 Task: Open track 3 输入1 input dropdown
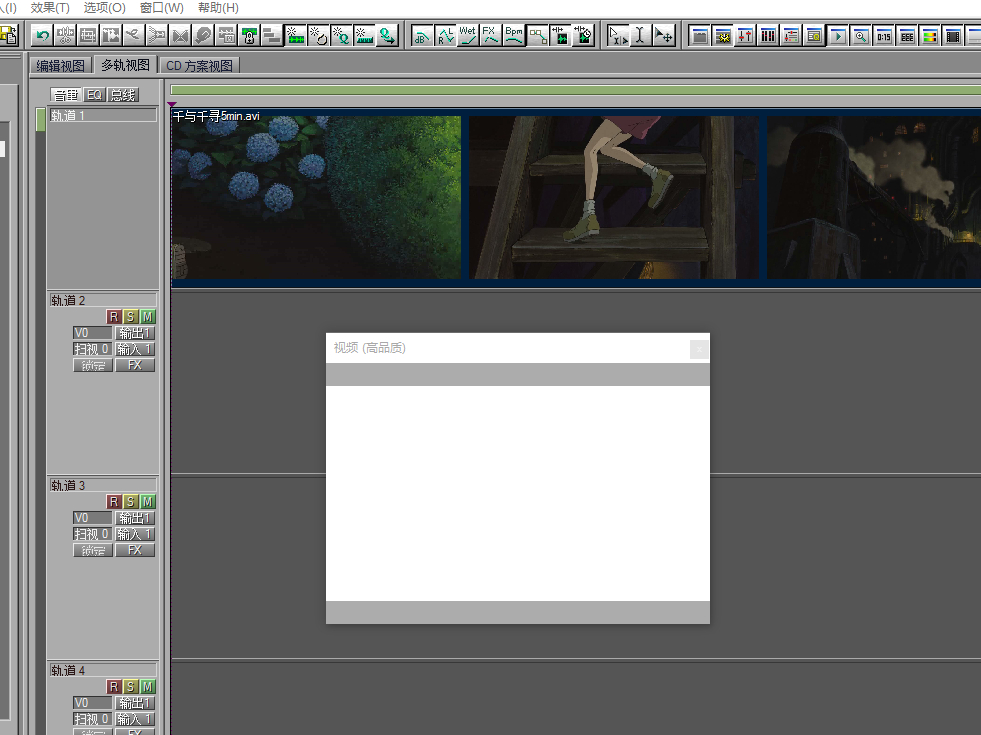coord(134,534)
